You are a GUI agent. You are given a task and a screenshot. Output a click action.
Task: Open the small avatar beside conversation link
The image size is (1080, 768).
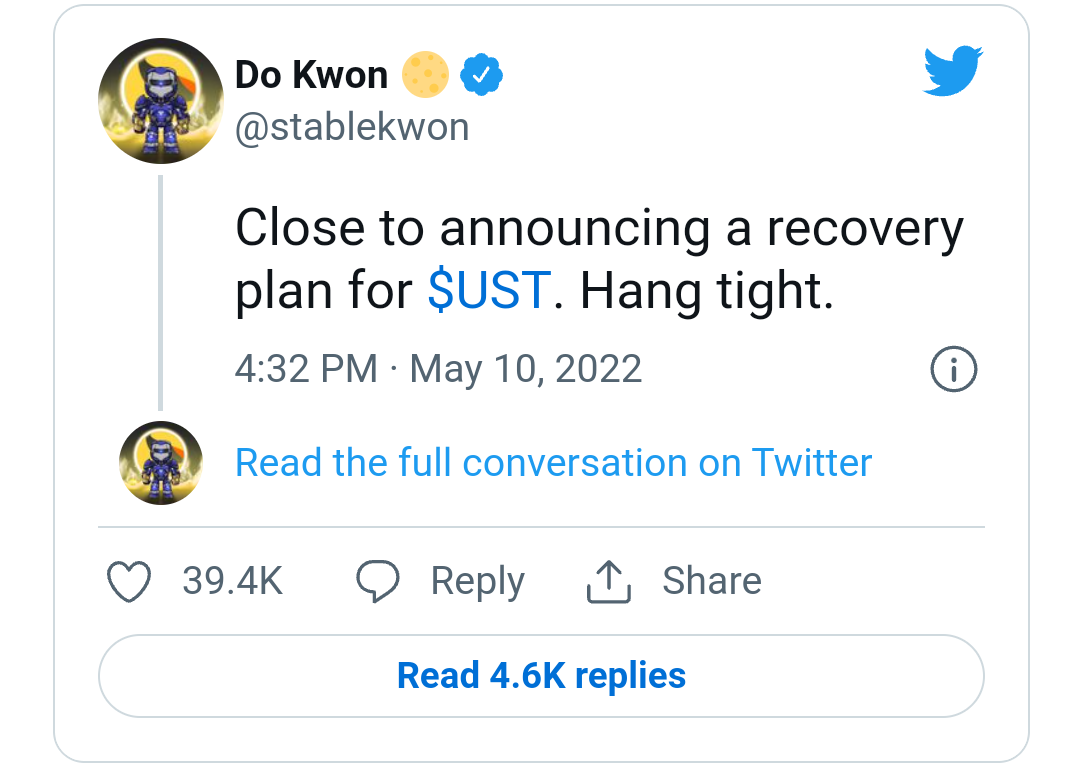click(x=161, y=463)
